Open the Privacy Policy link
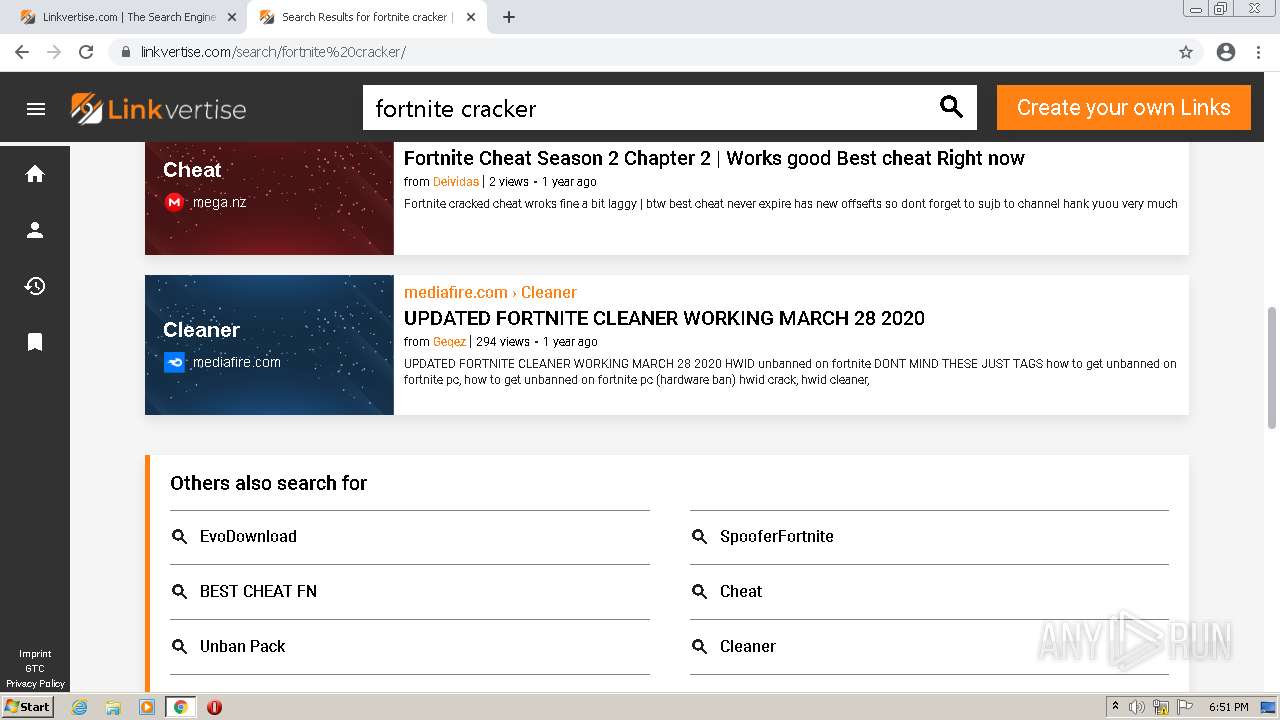The height and width of the screenshot is (720, 1280). pyautogui.click(x=35, y=684)
